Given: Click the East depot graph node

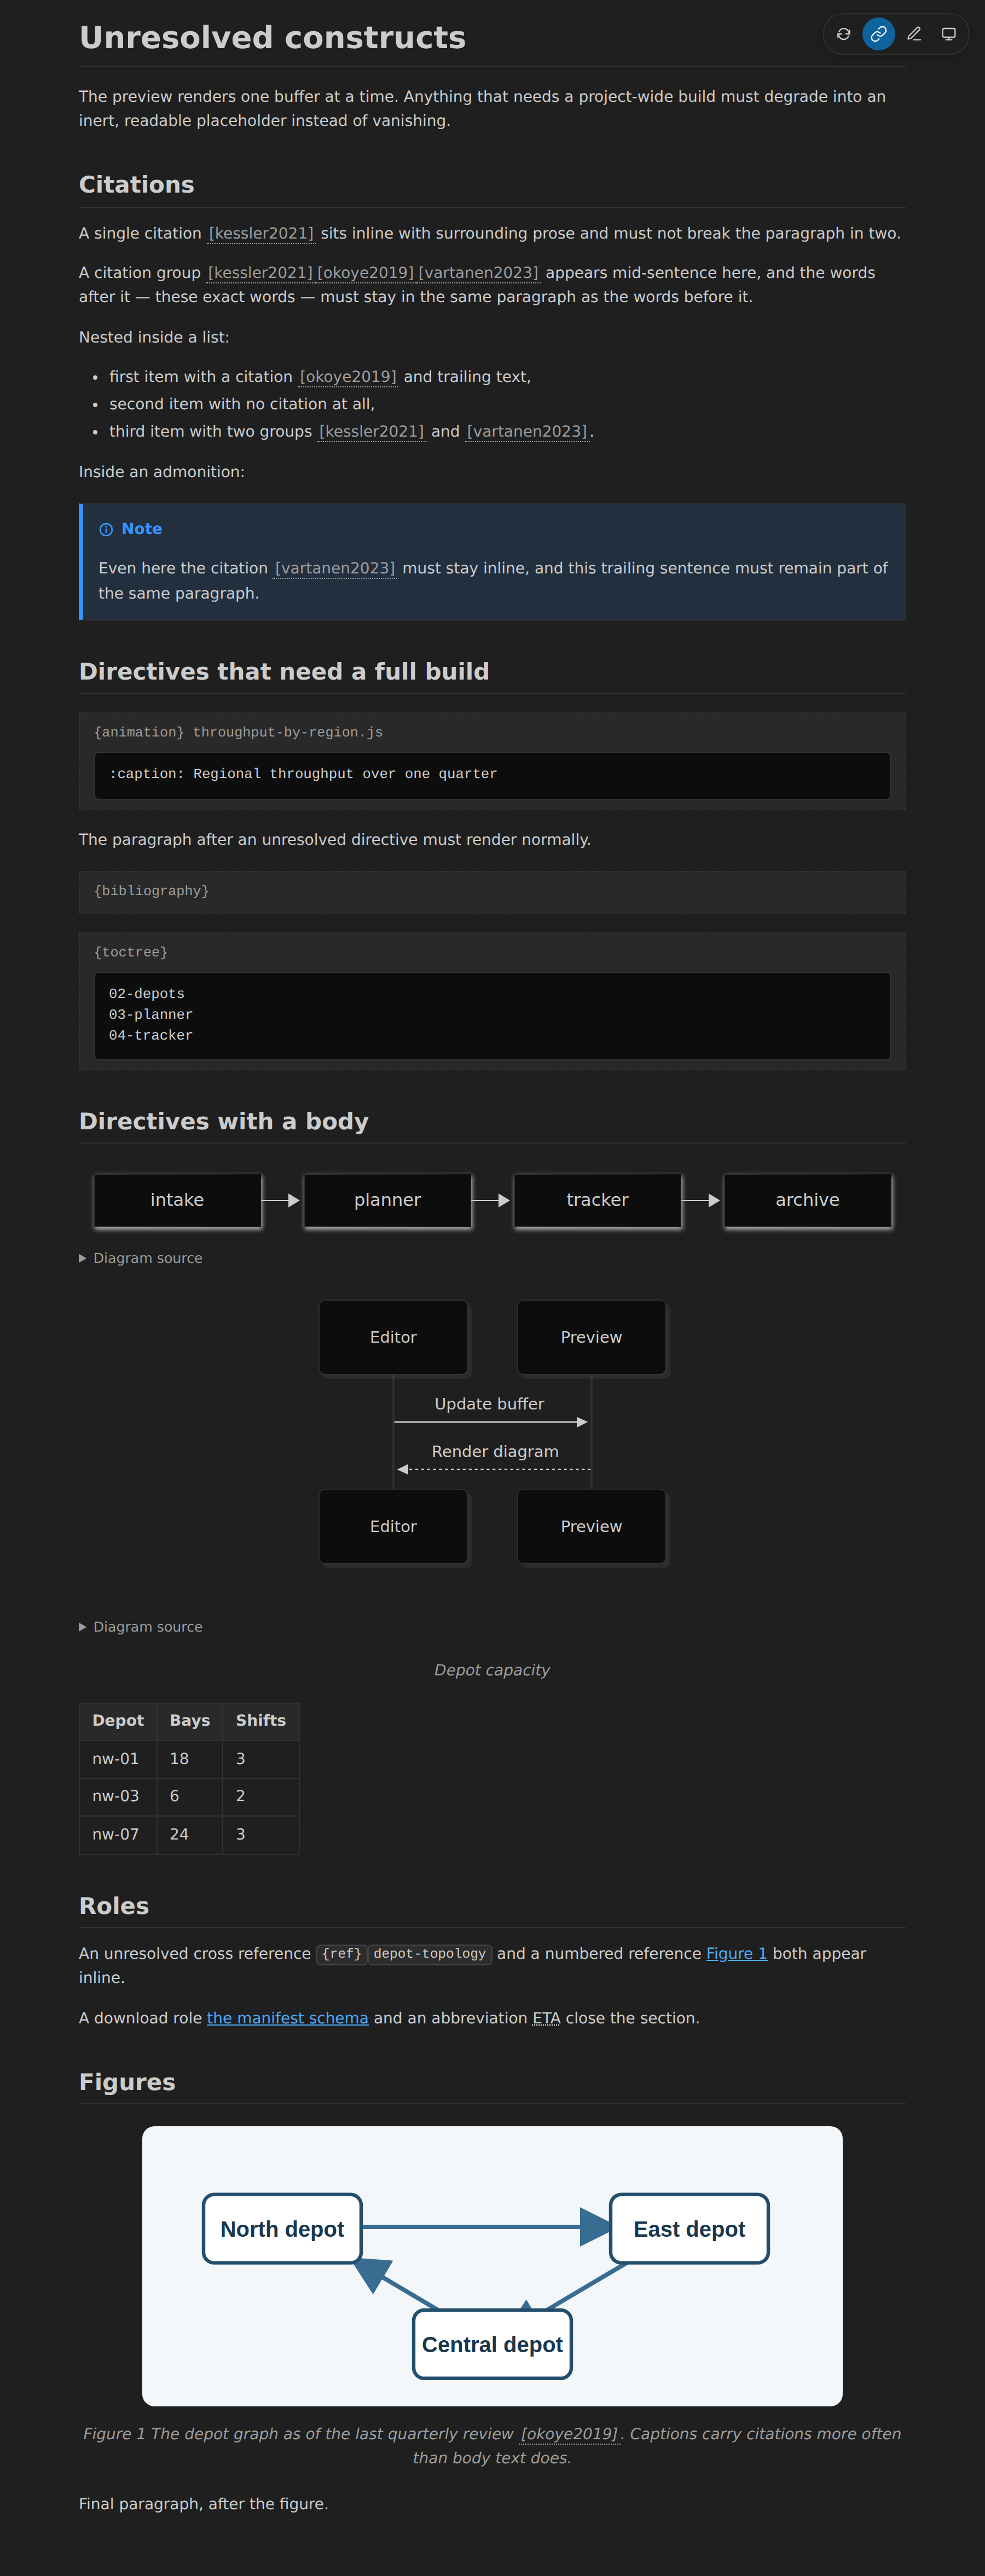Looking at the screenshot, I should tap(689, 2229).
